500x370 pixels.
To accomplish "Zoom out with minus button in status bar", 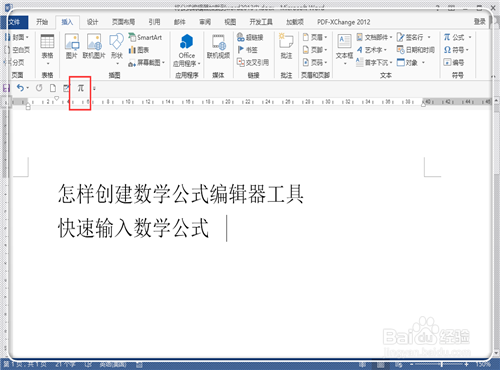I will click(x=412, y=365).
